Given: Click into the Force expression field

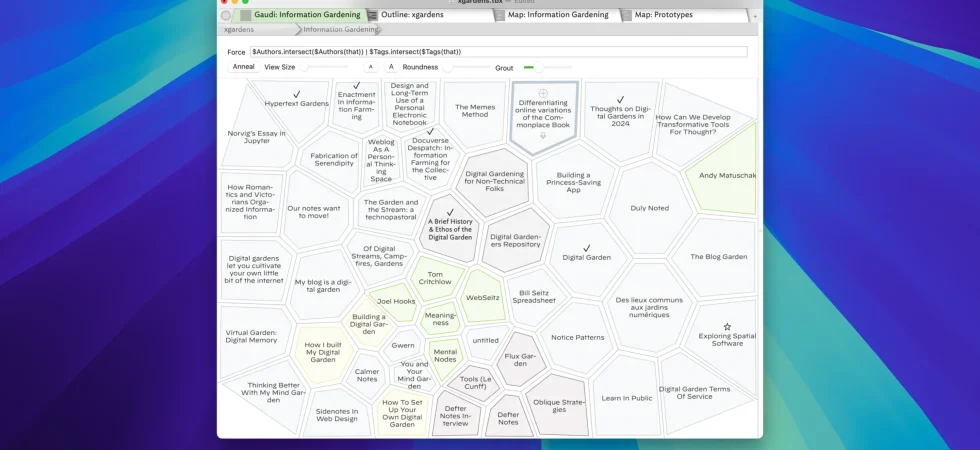Looking at the screenshot, I should (499, 52).
